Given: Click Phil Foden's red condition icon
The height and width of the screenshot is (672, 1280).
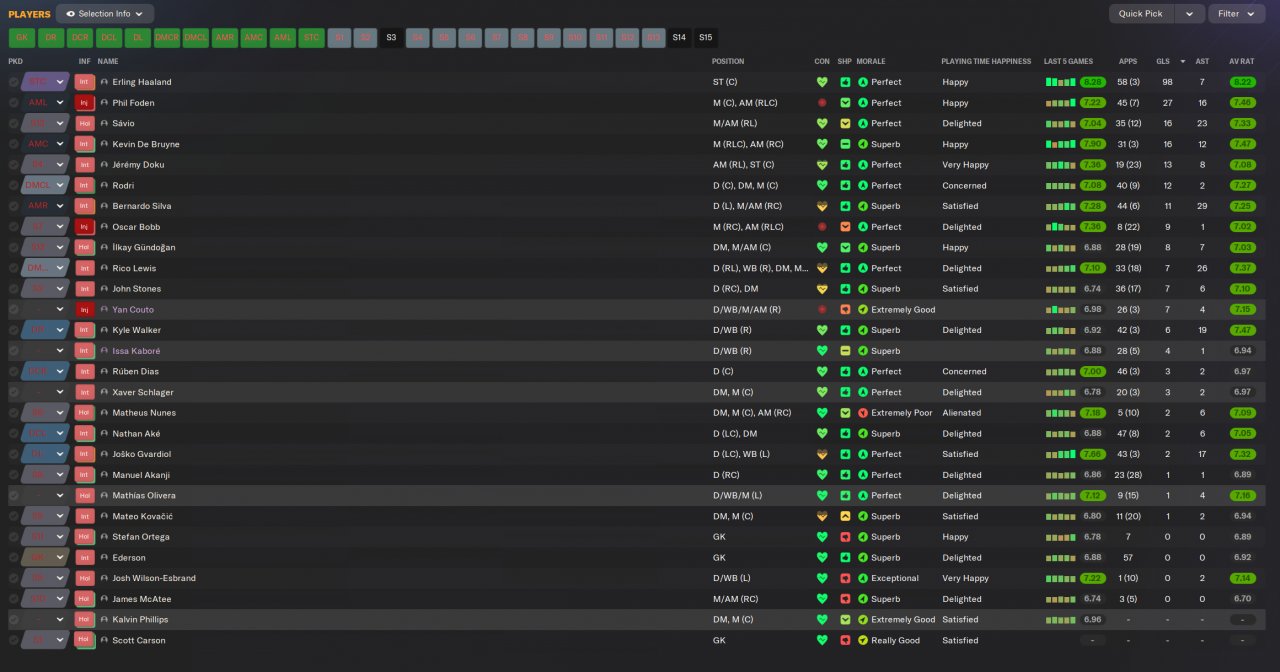Looking at the screenshot, I should pyautogui.click(x=822, y=103).
